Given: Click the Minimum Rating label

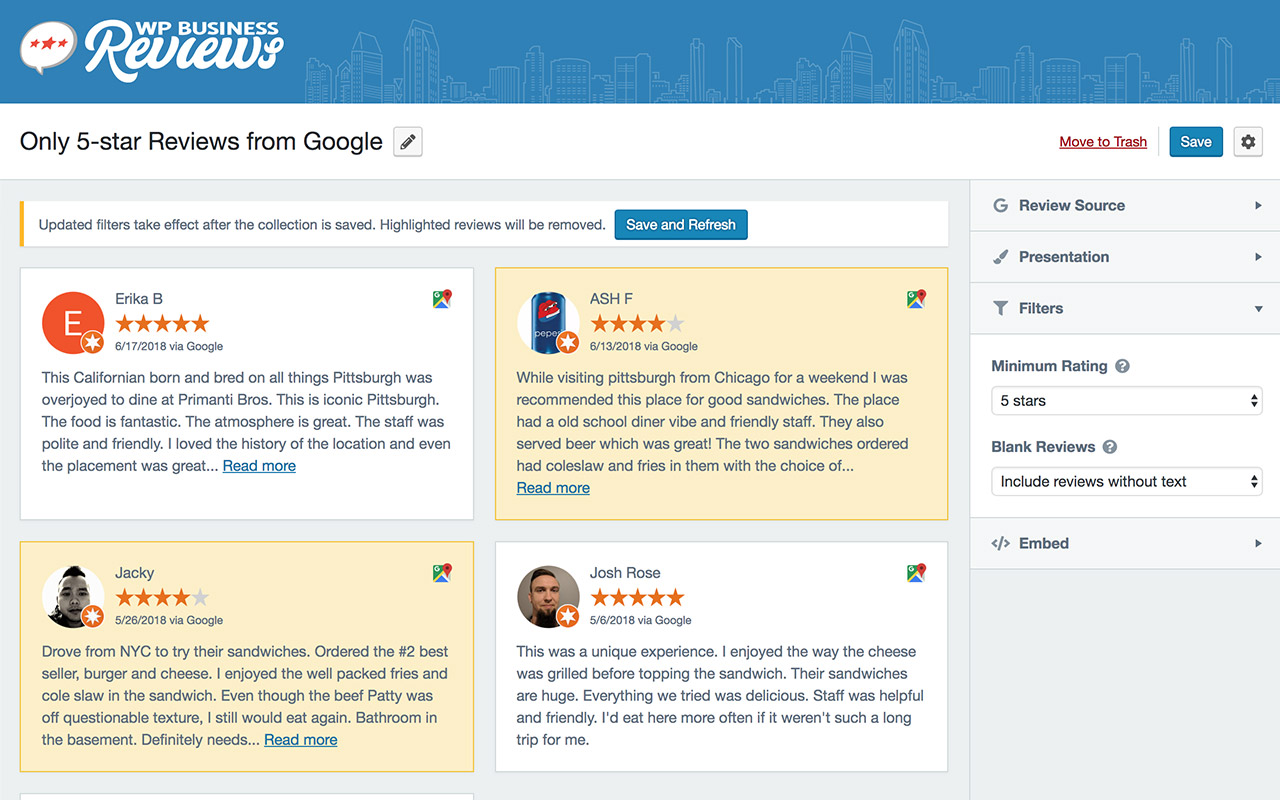Looking at the screenshot, I should (1049, 366).
